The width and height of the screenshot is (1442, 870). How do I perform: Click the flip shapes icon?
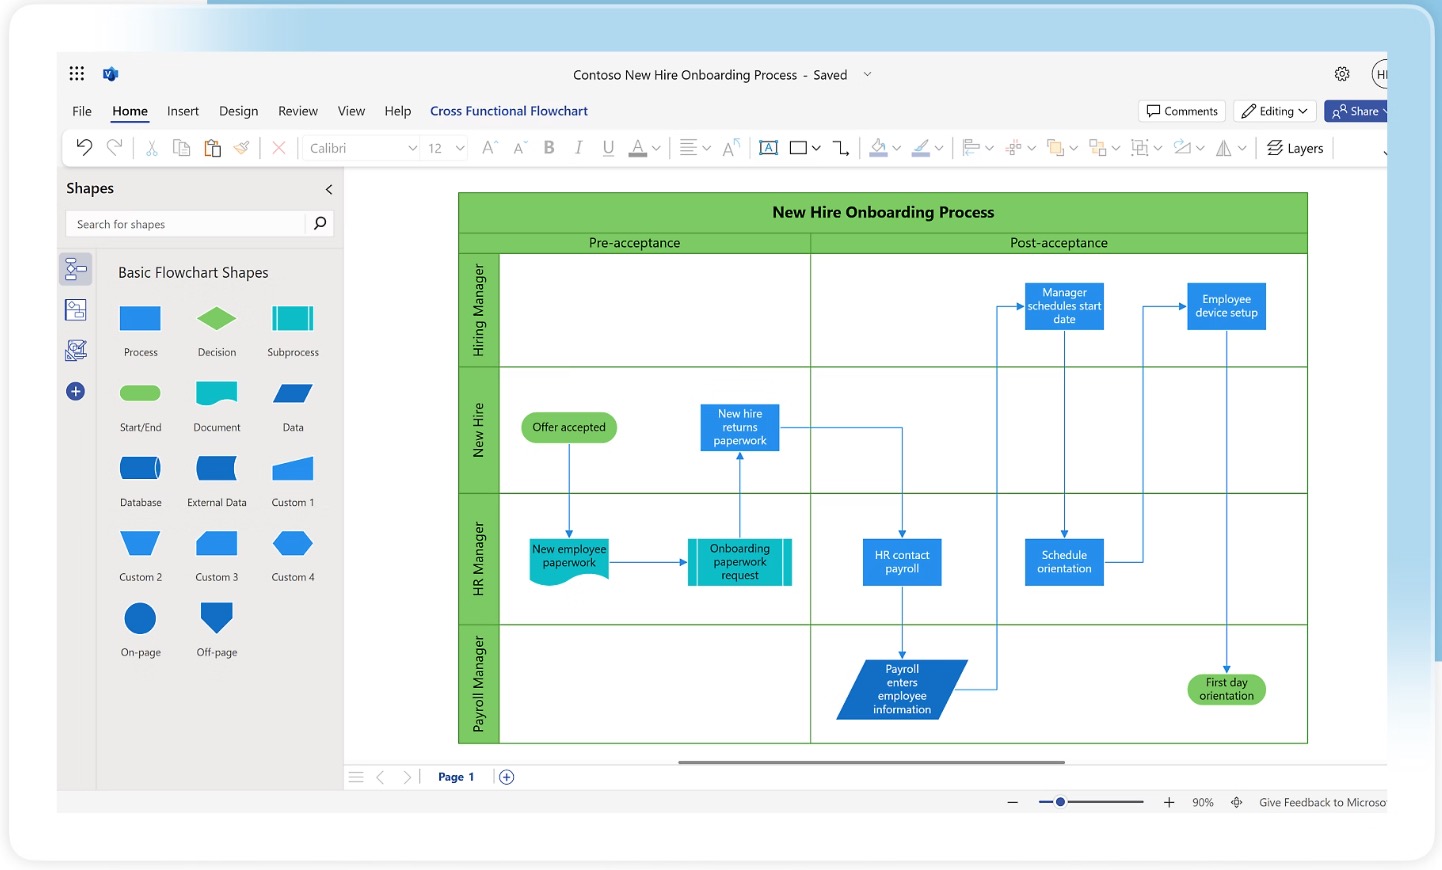tap(1223, 148)
